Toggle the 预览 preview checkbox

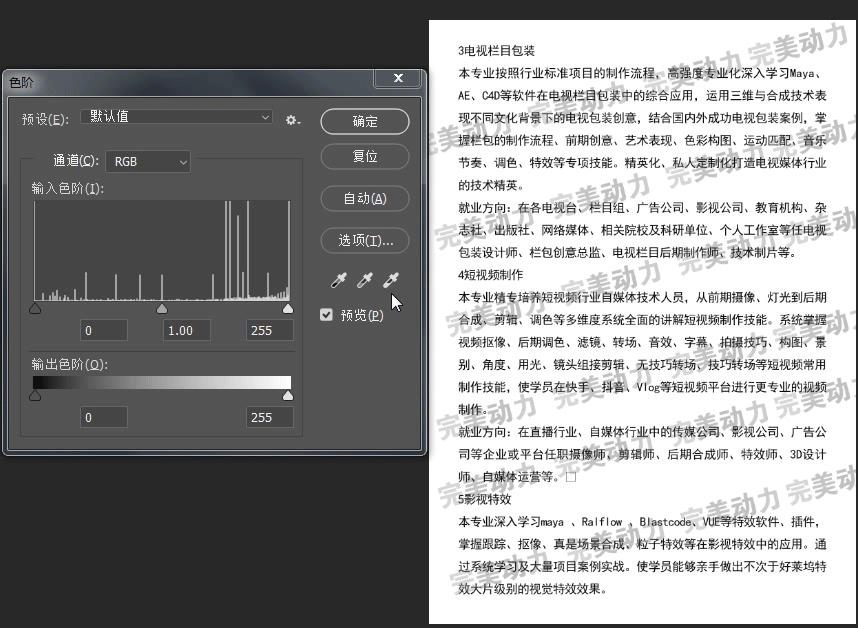pos(326,315)
